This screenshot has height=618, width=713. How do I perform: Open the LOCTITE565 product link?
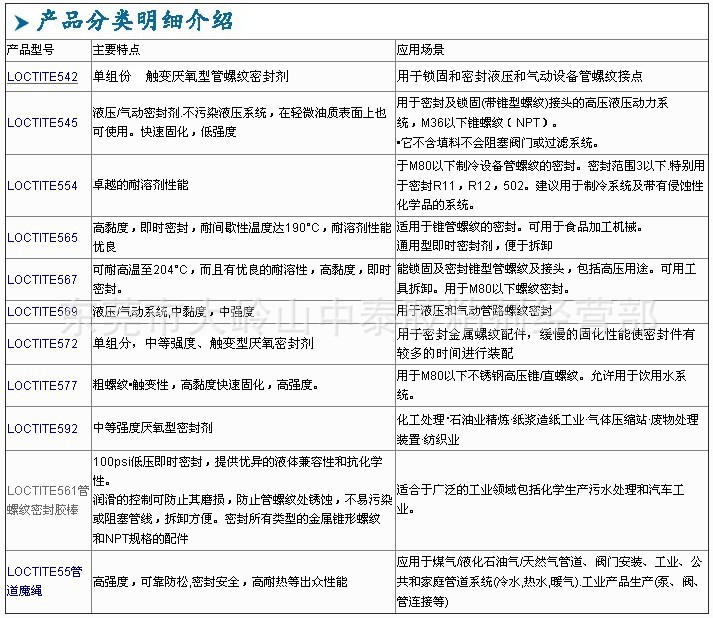click(x=42, y=237)
